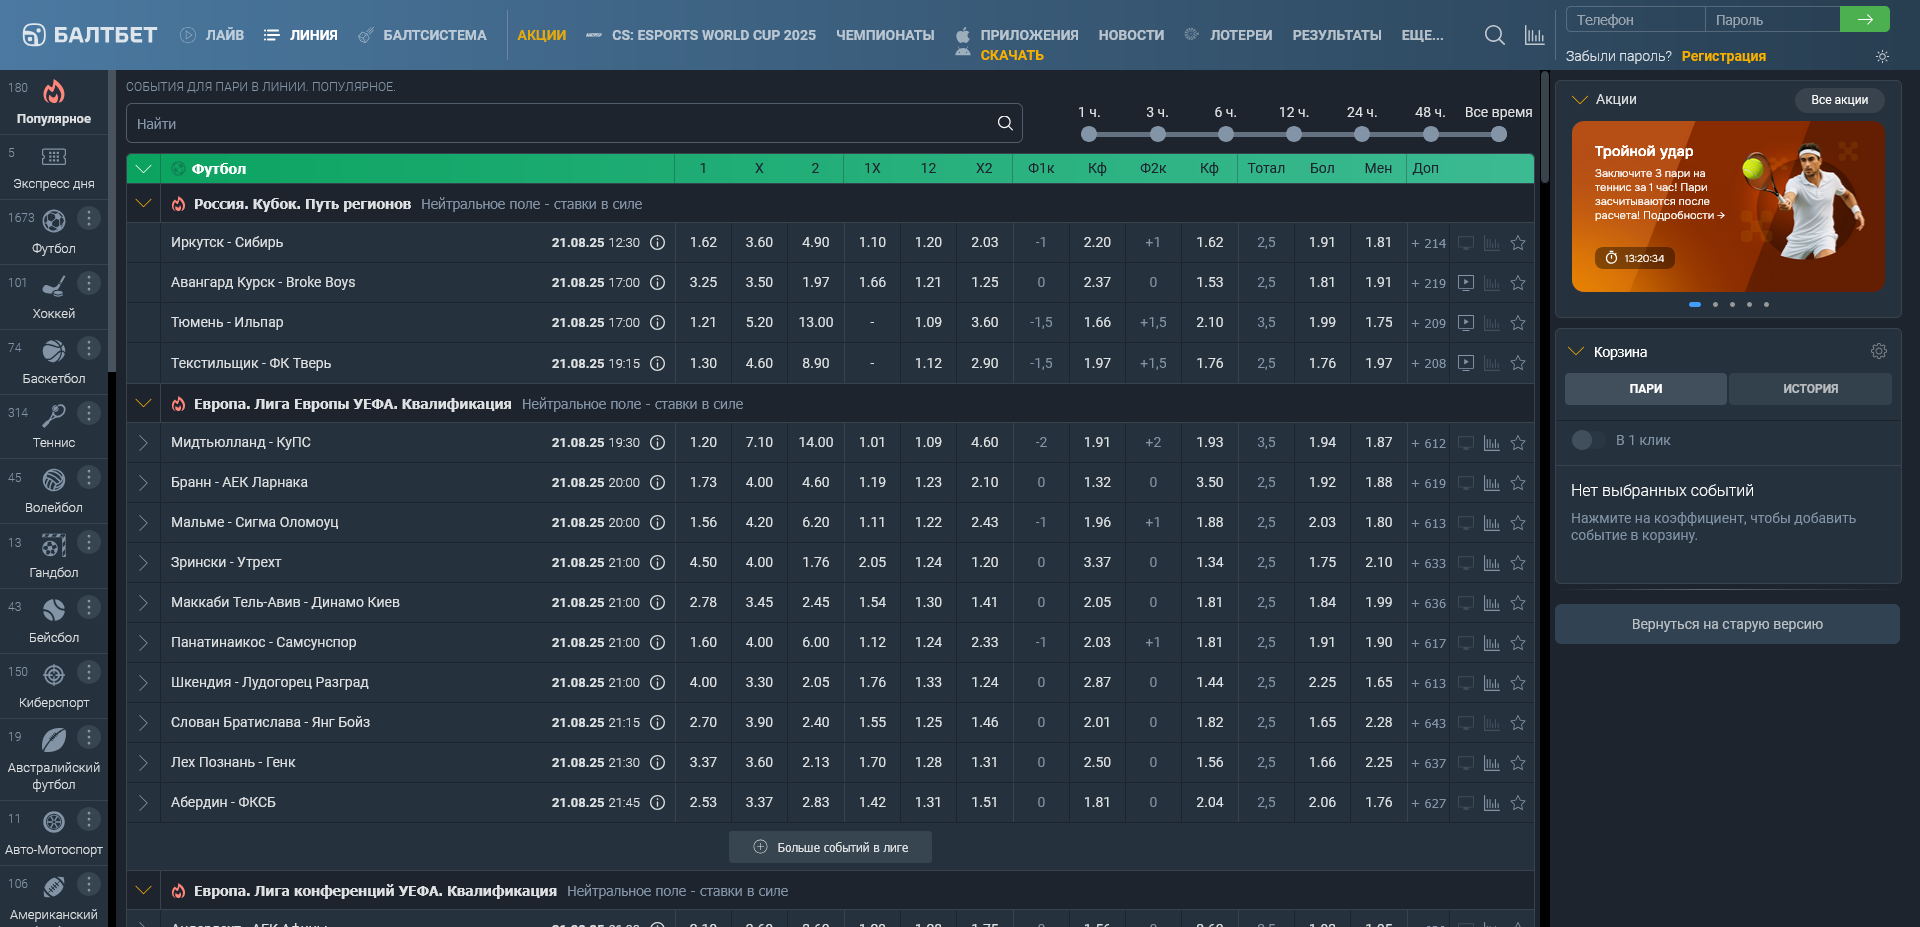This screenshot has height=927, width=1920.
Task: Click the search magnifier in top header
Action: [1494, 35]
